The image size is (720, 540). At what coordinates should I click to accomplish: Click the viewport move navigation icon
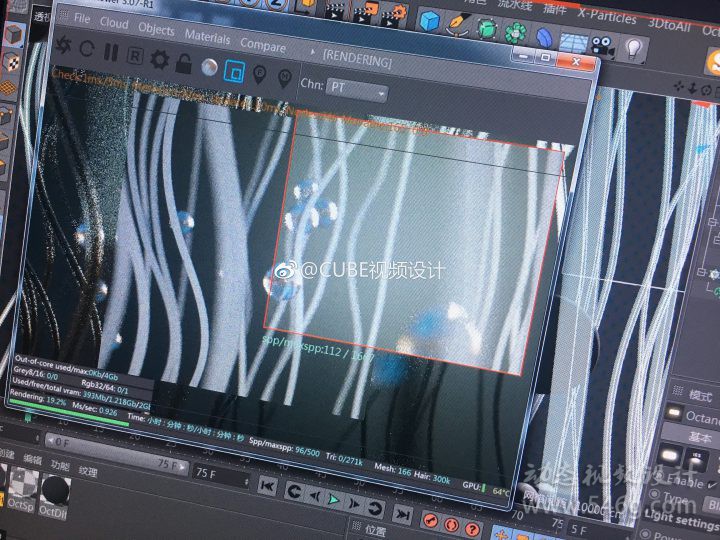tap(678, 86)
